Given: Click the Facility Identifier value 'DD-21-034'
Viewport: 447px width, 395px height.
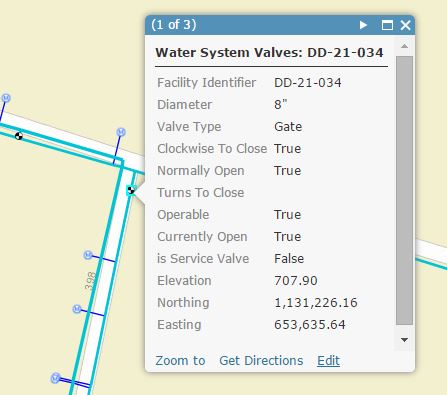Looking at the screenshot, I should (308, 83).
